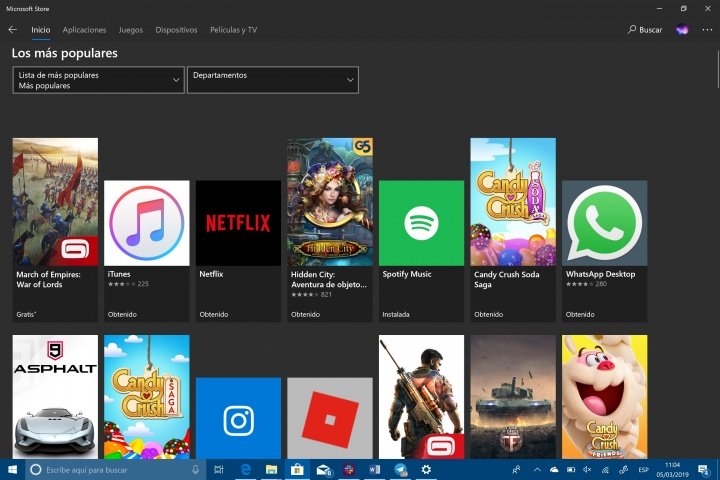Open the Spotify Music app tile
The height and width of the screenshot is (480, 720).
[421, 223]
